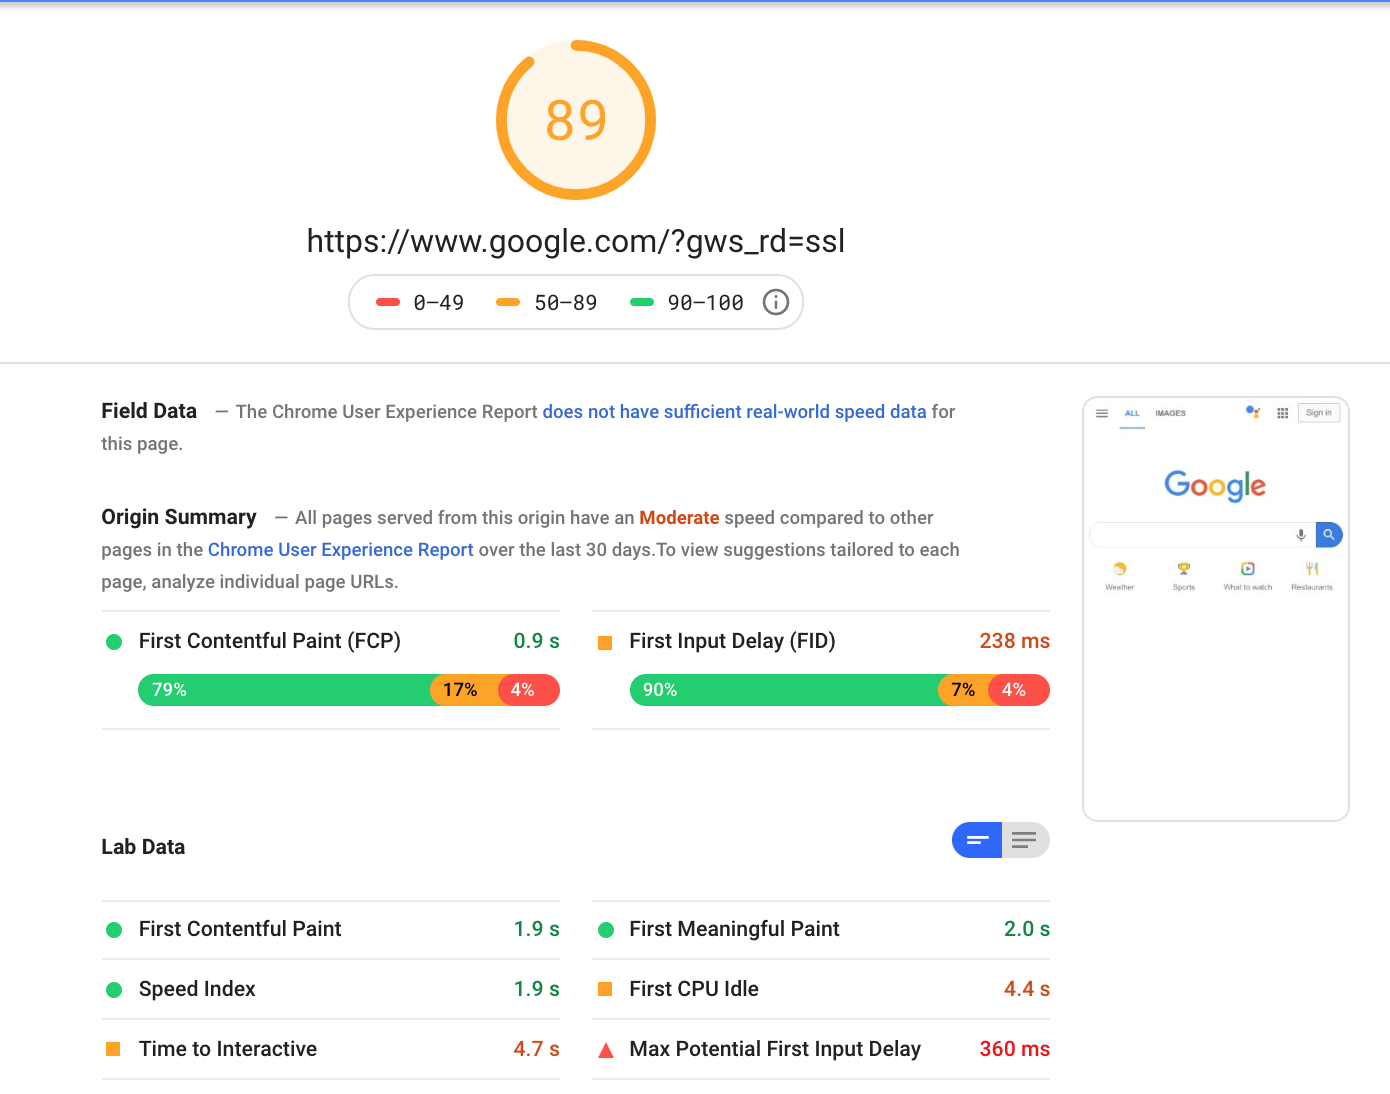
Task: Click the Moderate speed label
Action: pyautogui.click(x=679, y=518)
